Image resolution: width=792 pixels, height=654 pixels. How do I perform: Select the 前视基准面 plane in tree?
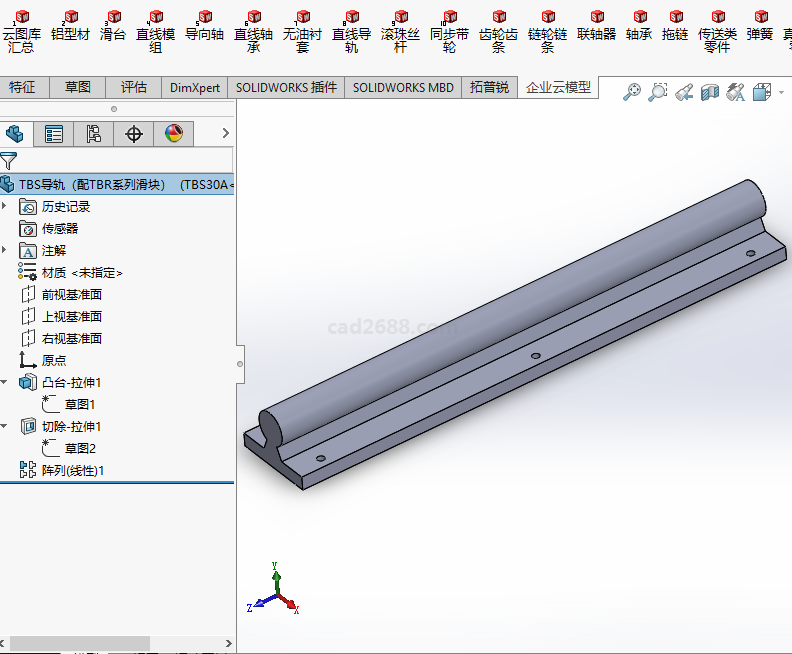pyautogui.click(x=71, y=294)
